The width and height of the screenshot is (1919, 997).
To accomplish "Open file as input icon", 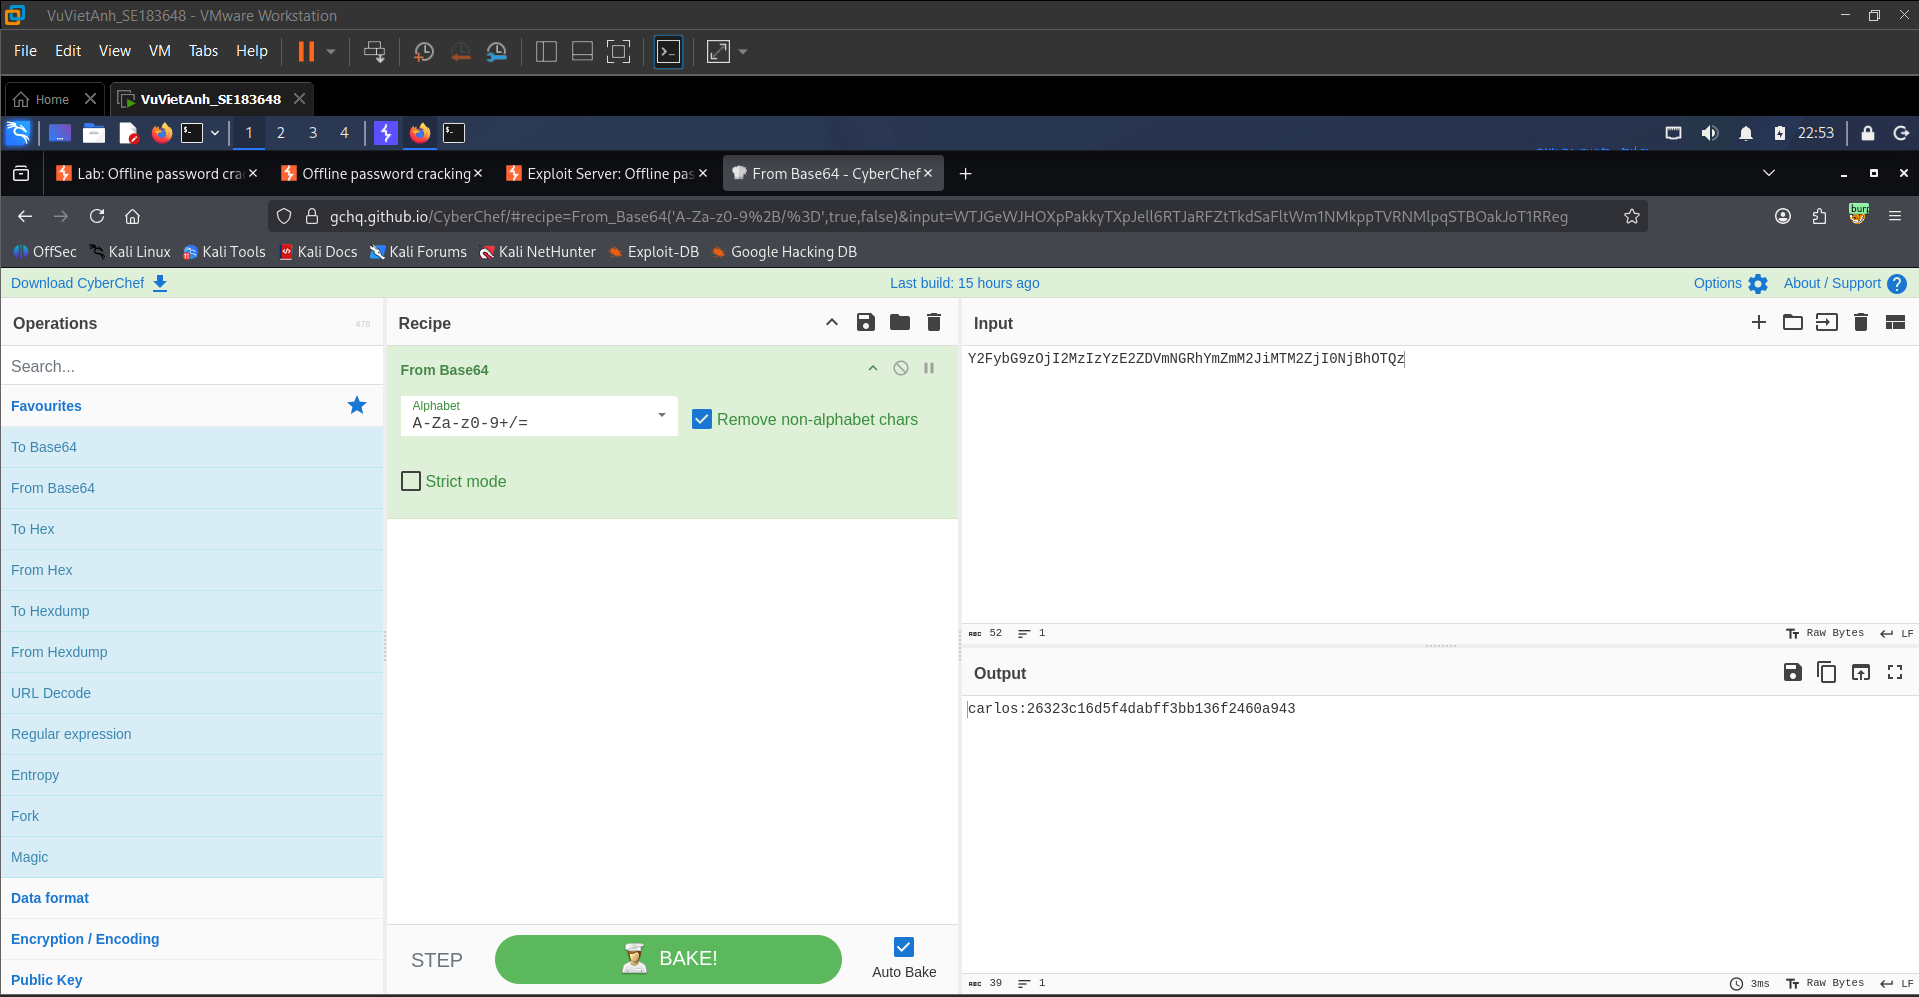I will pyautogui.click(x=1827, y=322).
